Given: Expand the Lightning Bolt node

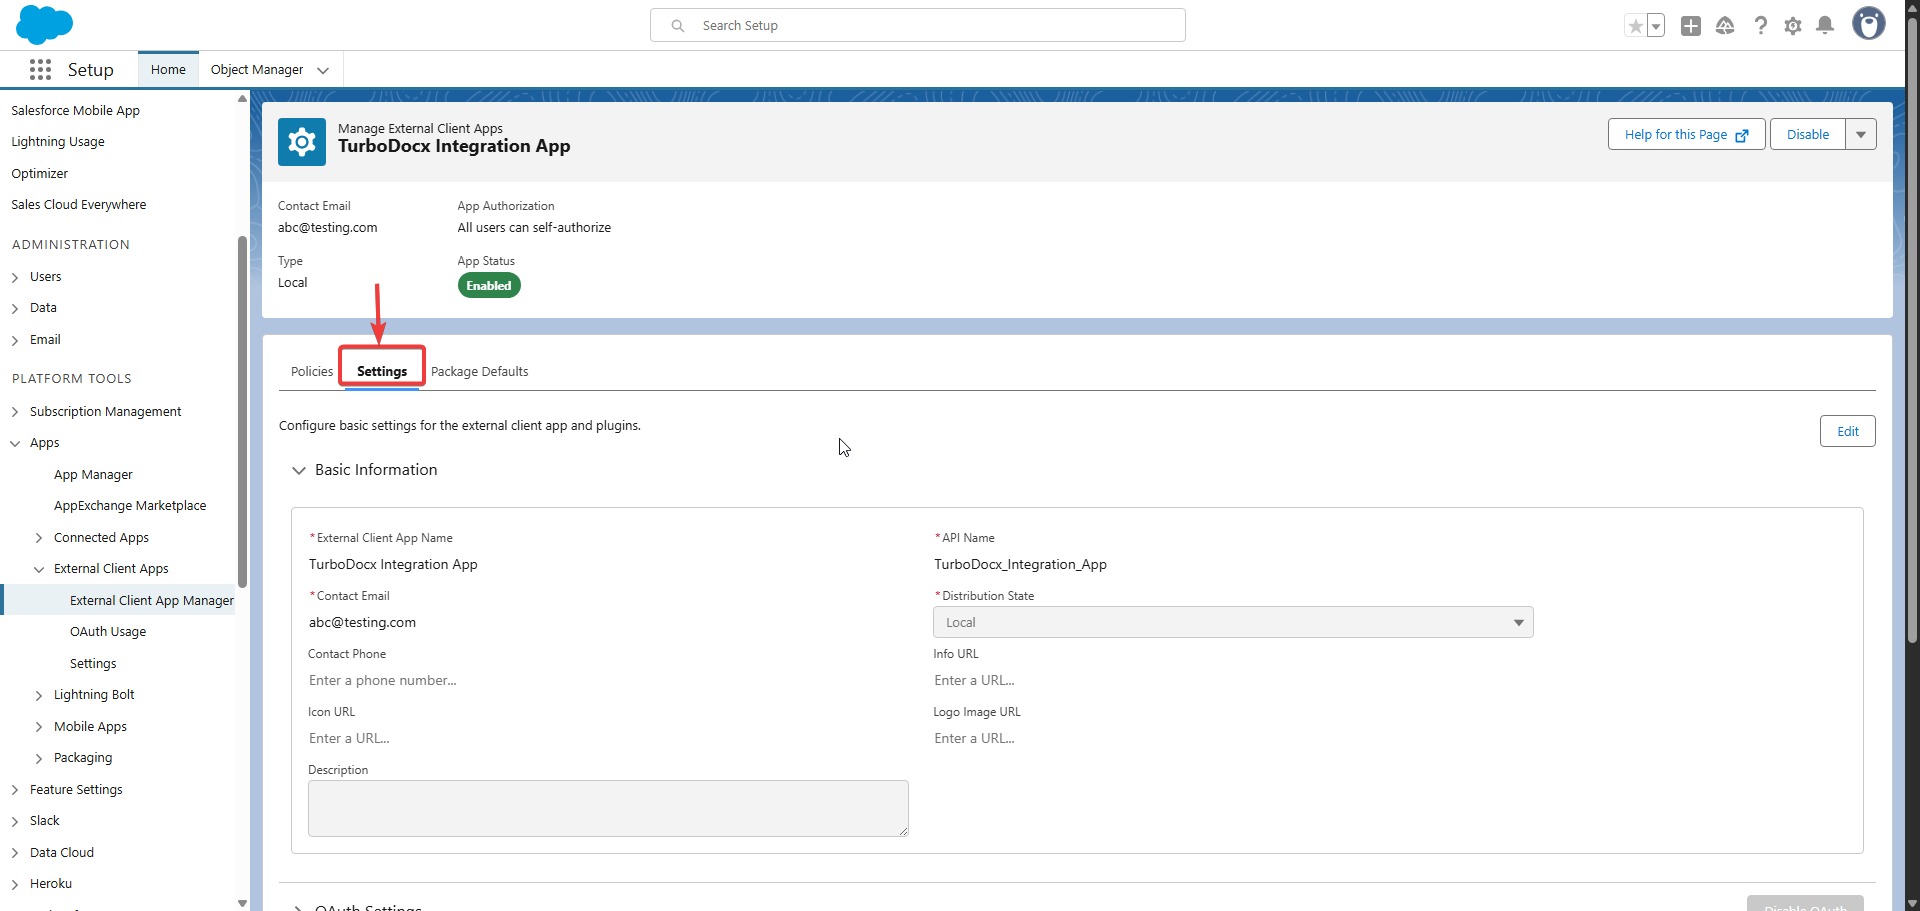Looking at the screenshot, I should [x=39, y=695].
